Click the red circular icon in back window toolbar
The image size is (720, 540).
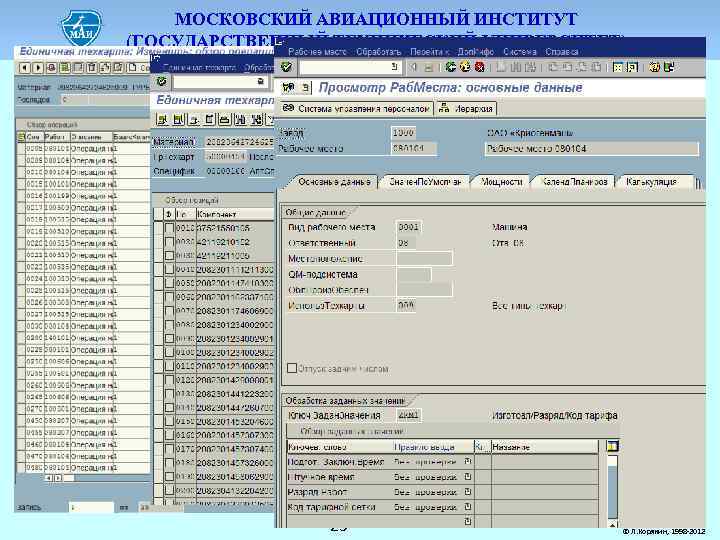click(x=52, y=68)
